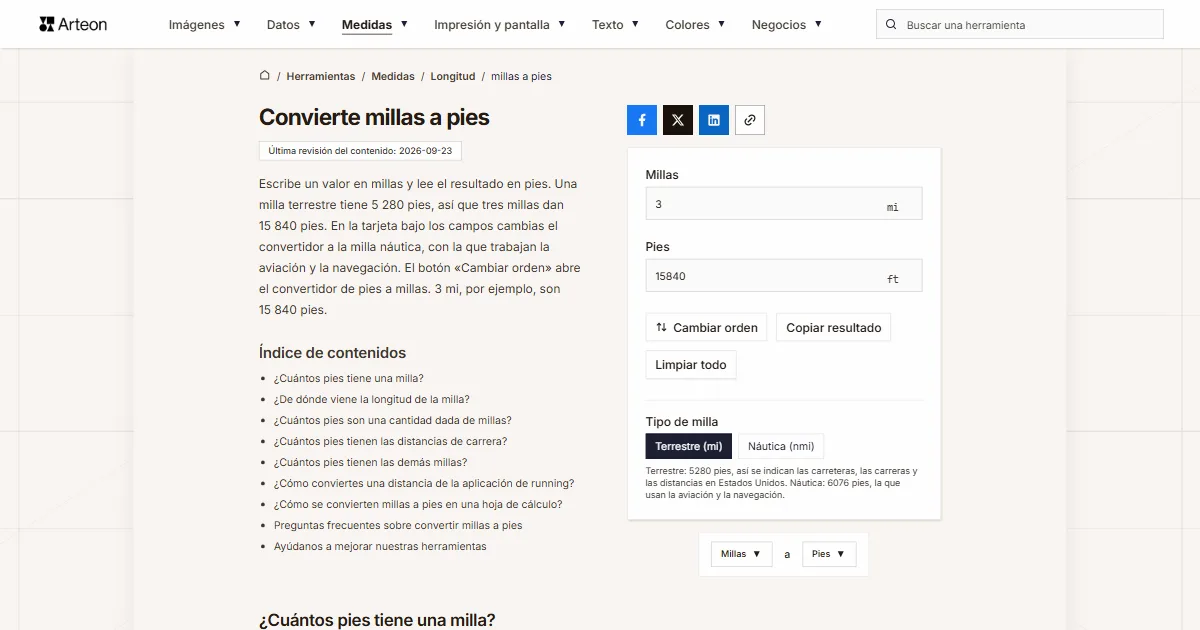Open Medidas breadcrumb link
The height and width of the screenshot is (630, 1200).
[x=393, y=76]
